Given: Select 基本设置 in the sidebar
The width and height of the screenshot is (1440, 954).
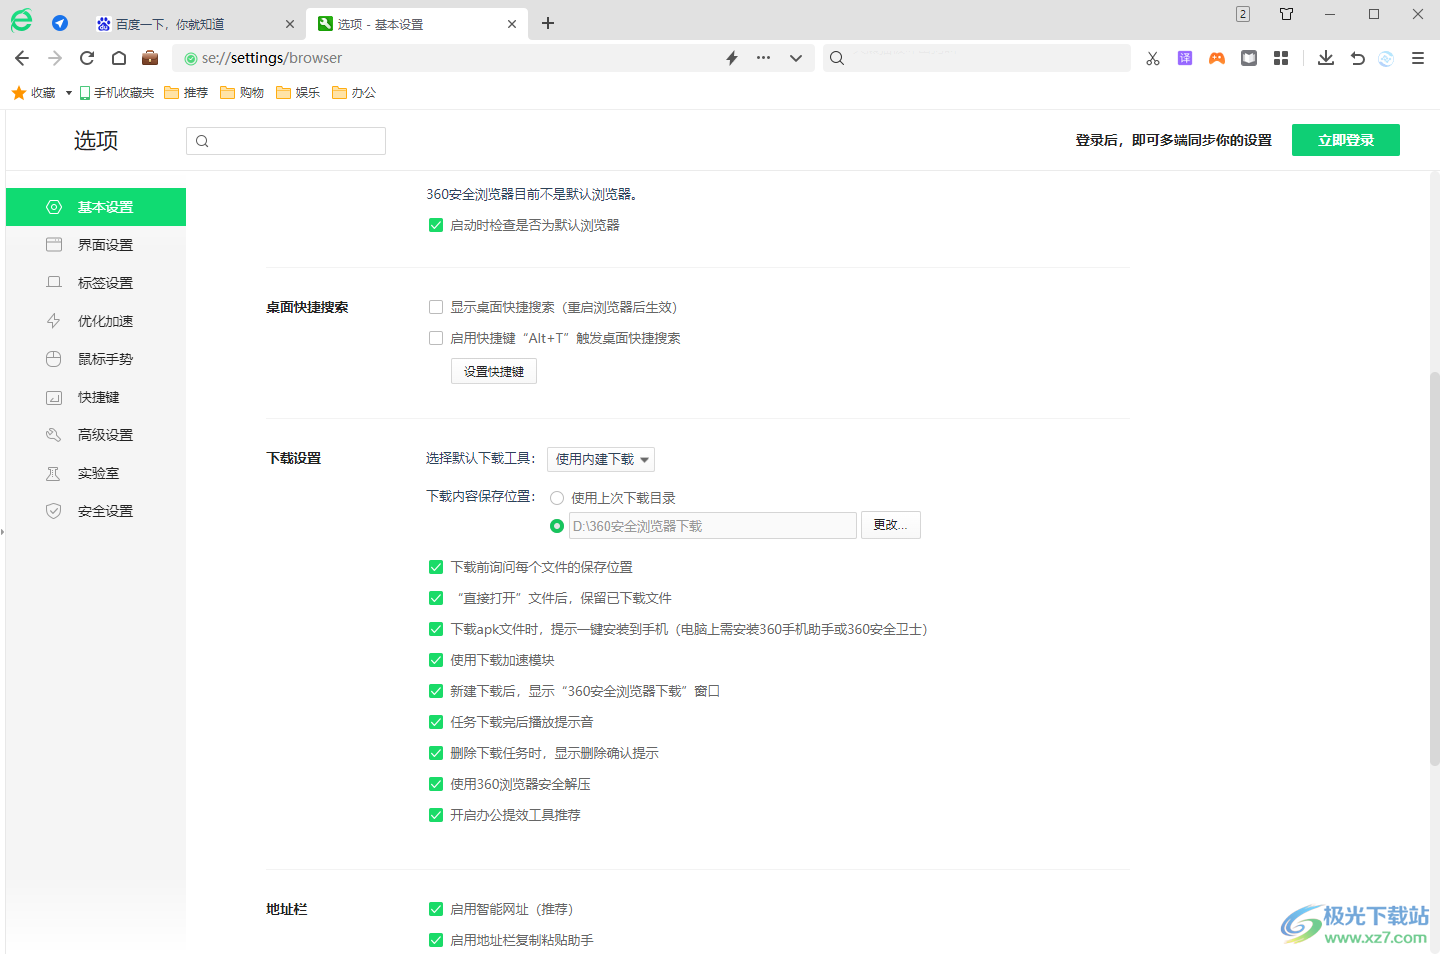Looking at the screenshot, I should pyautogui.click(x=96, y=207).
